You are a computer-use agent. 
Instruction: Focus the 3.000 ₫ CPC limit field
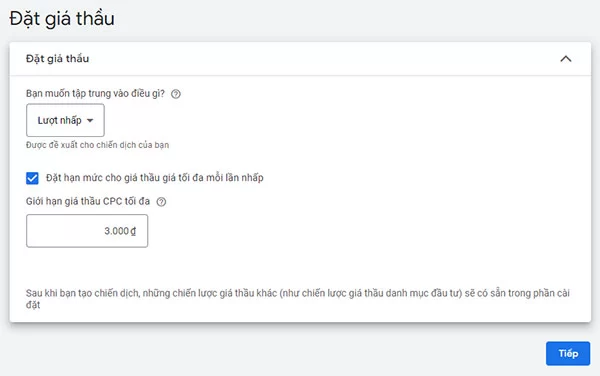pyautogui.click(x=87, y=231)
